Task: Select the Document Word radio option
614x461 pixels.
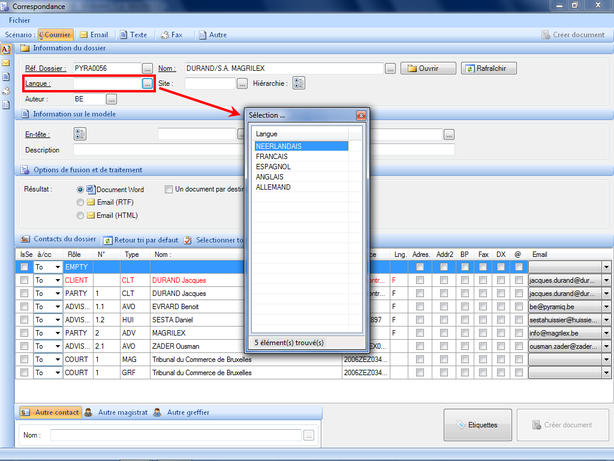Action: (x=80, y=188)
